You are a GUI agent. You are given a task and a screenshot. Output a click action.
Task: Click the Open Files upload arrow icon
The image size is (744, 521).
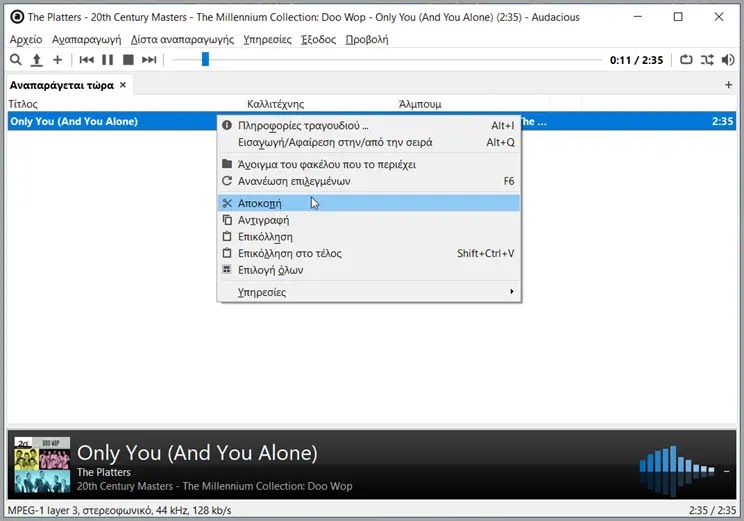37,60
